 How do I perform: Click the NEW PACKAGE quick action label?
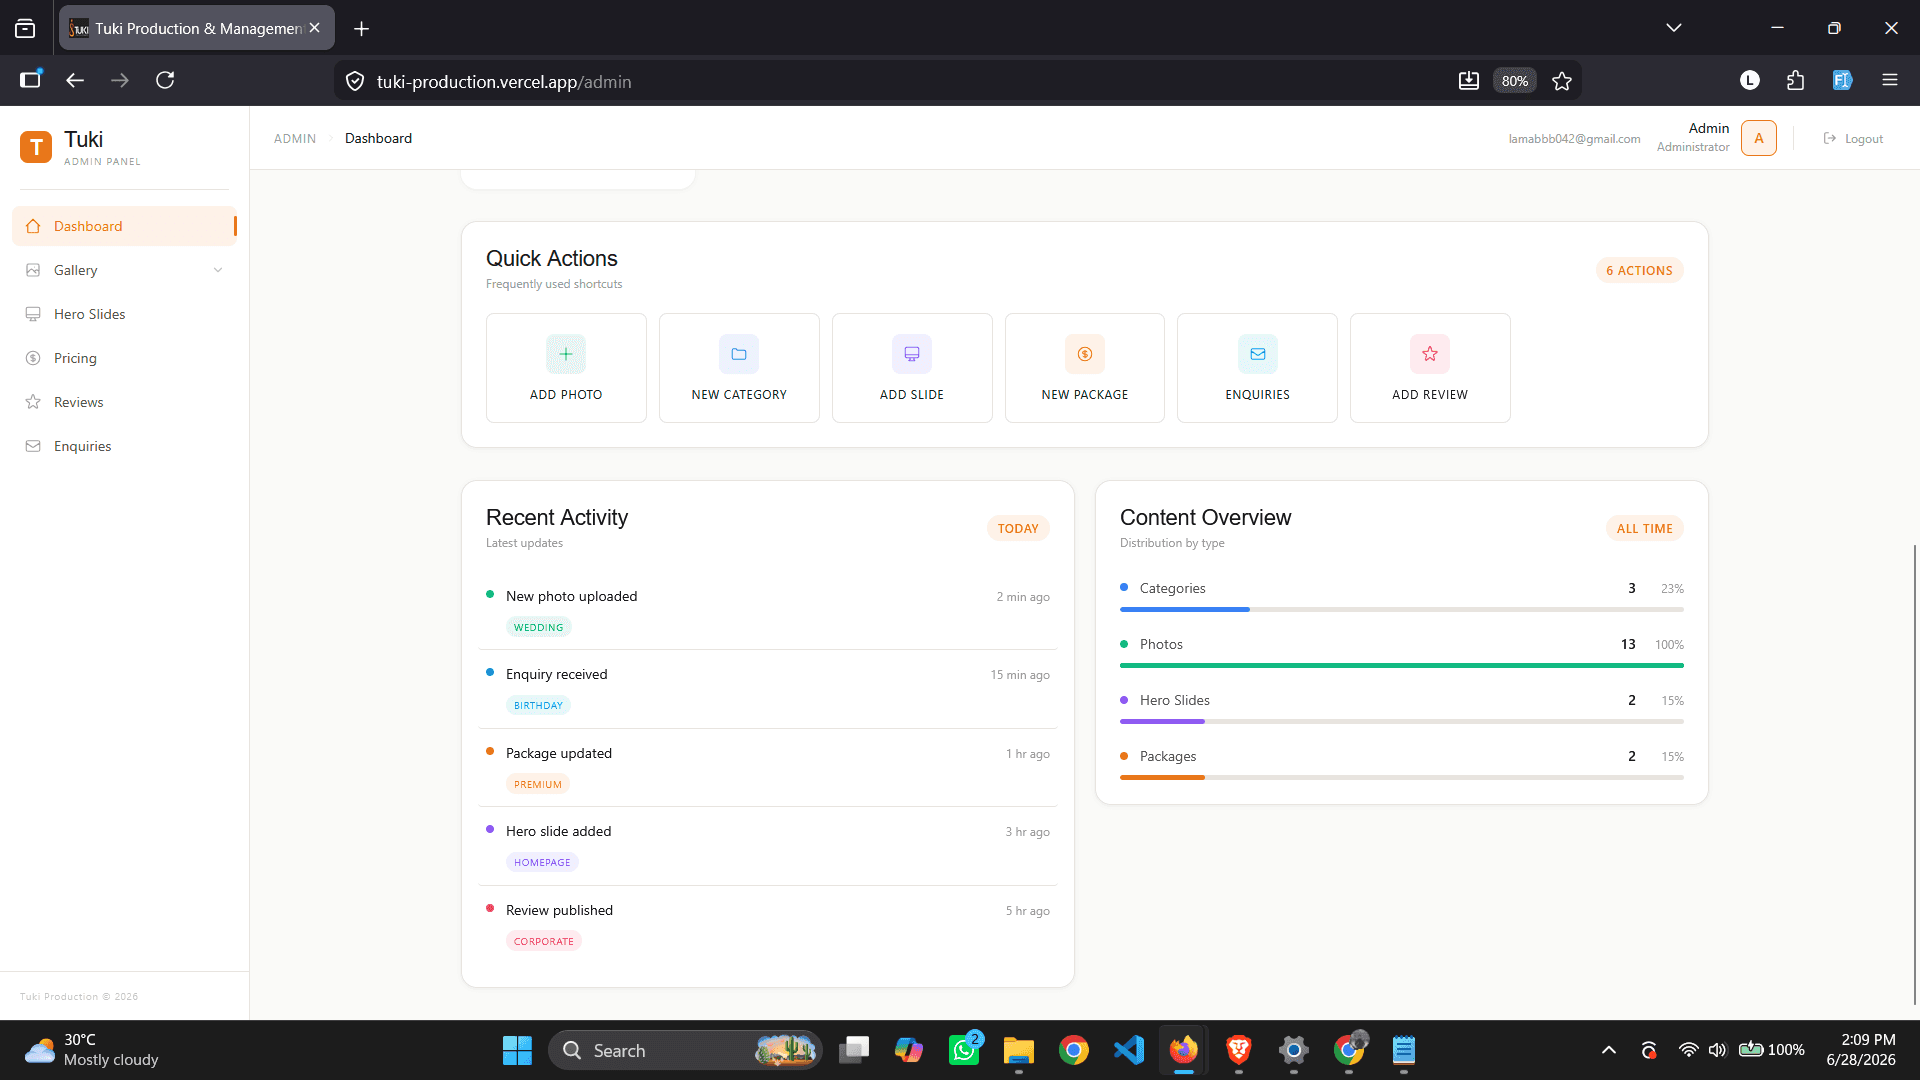click(1085, 395)
